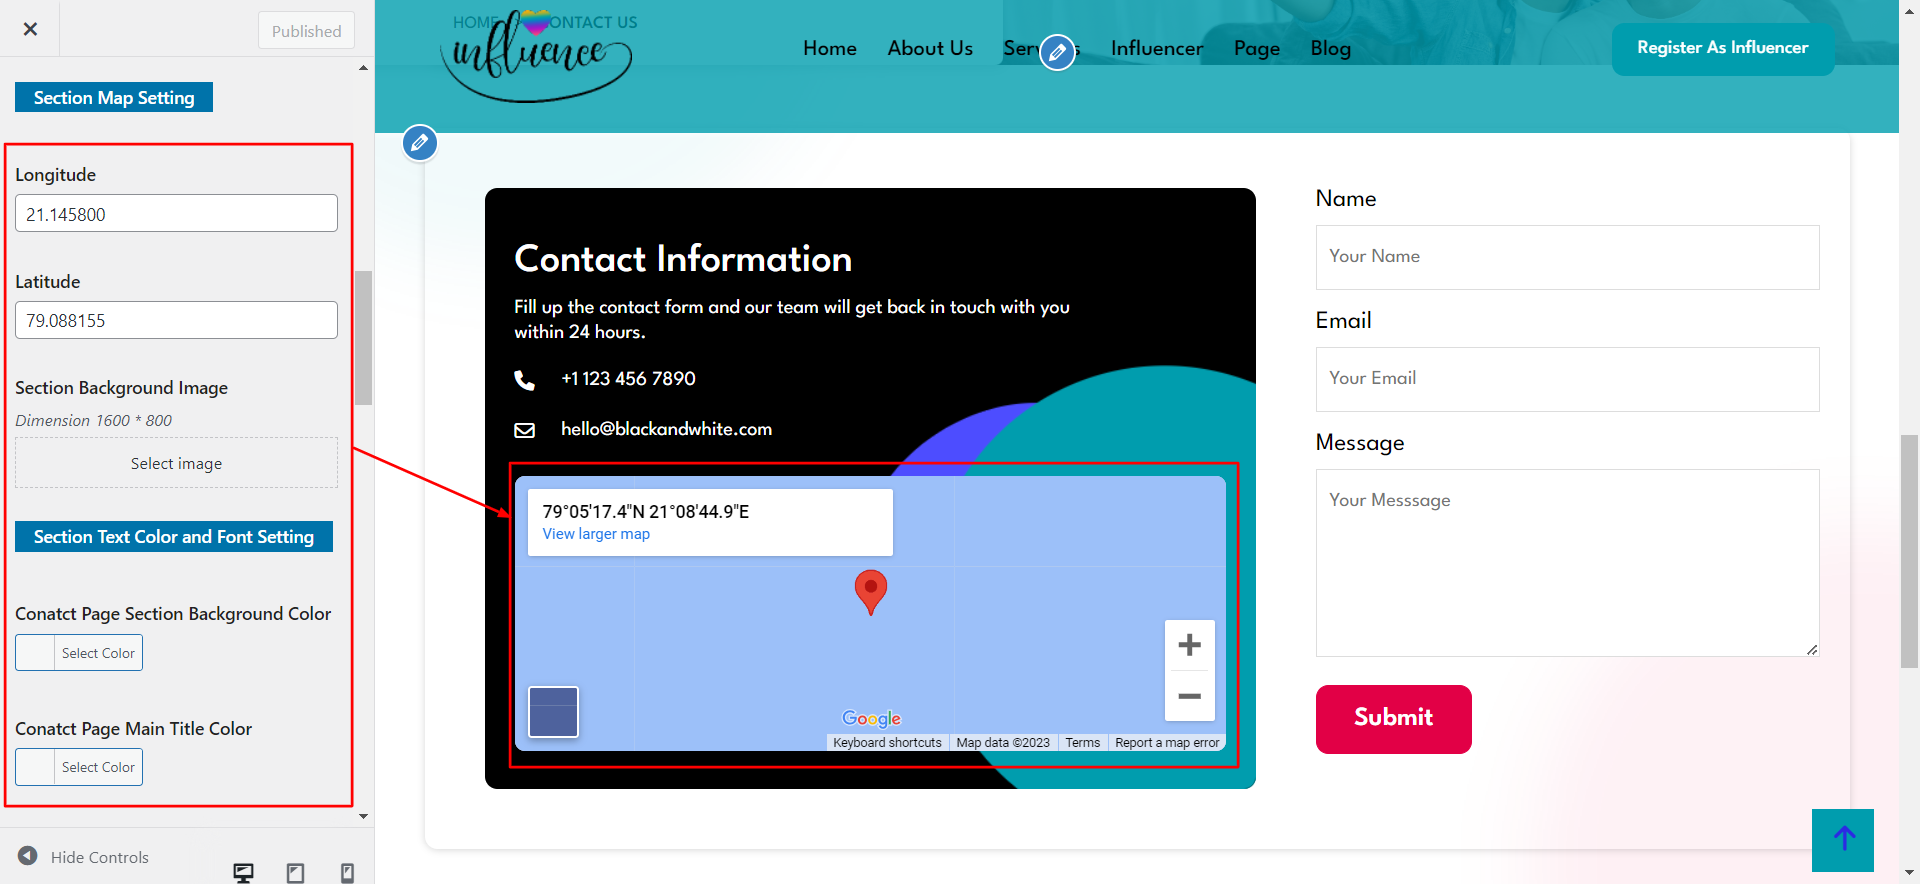Open Select Color for Section Background Color
The width and height of the screenshot is (1920, 884).
pos(79,653)
